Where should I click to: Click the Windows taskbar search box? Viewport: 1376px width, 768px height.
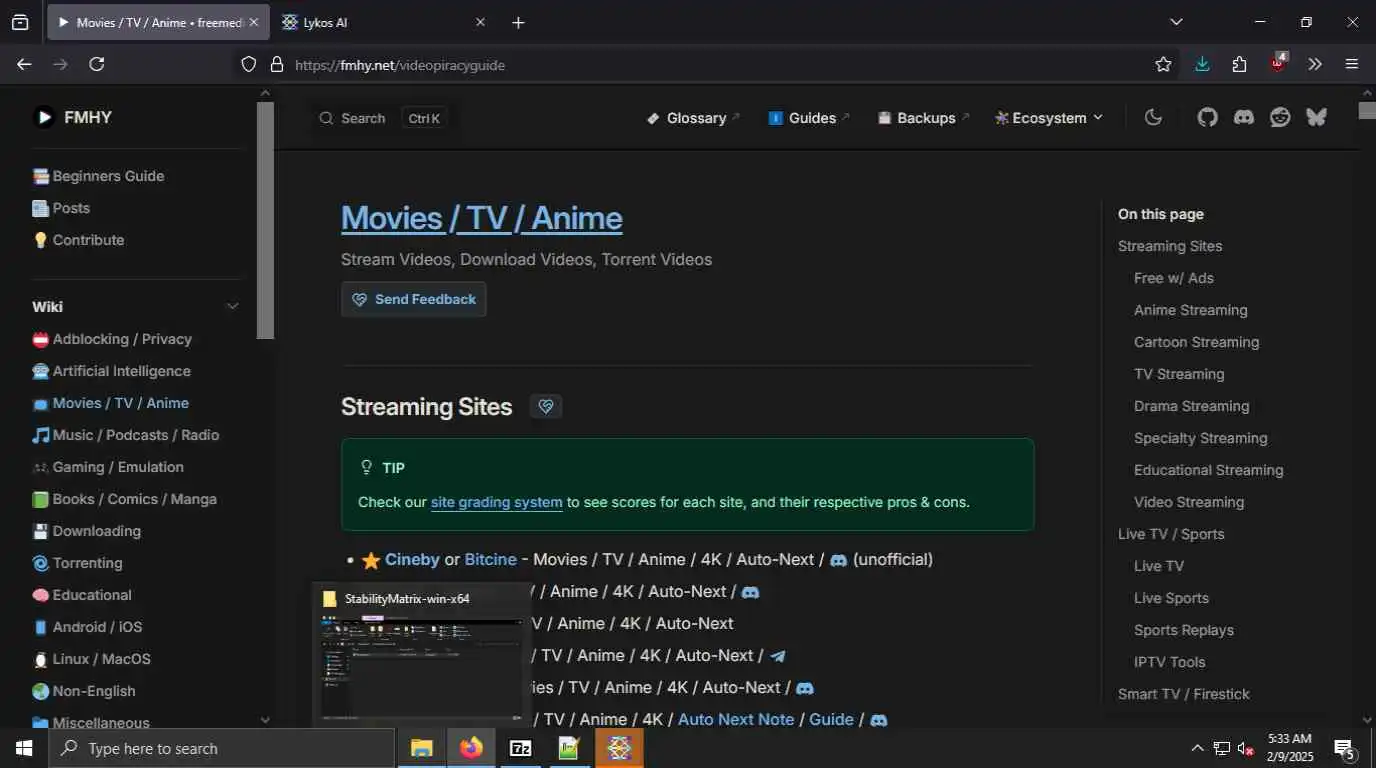coord(221,748)
